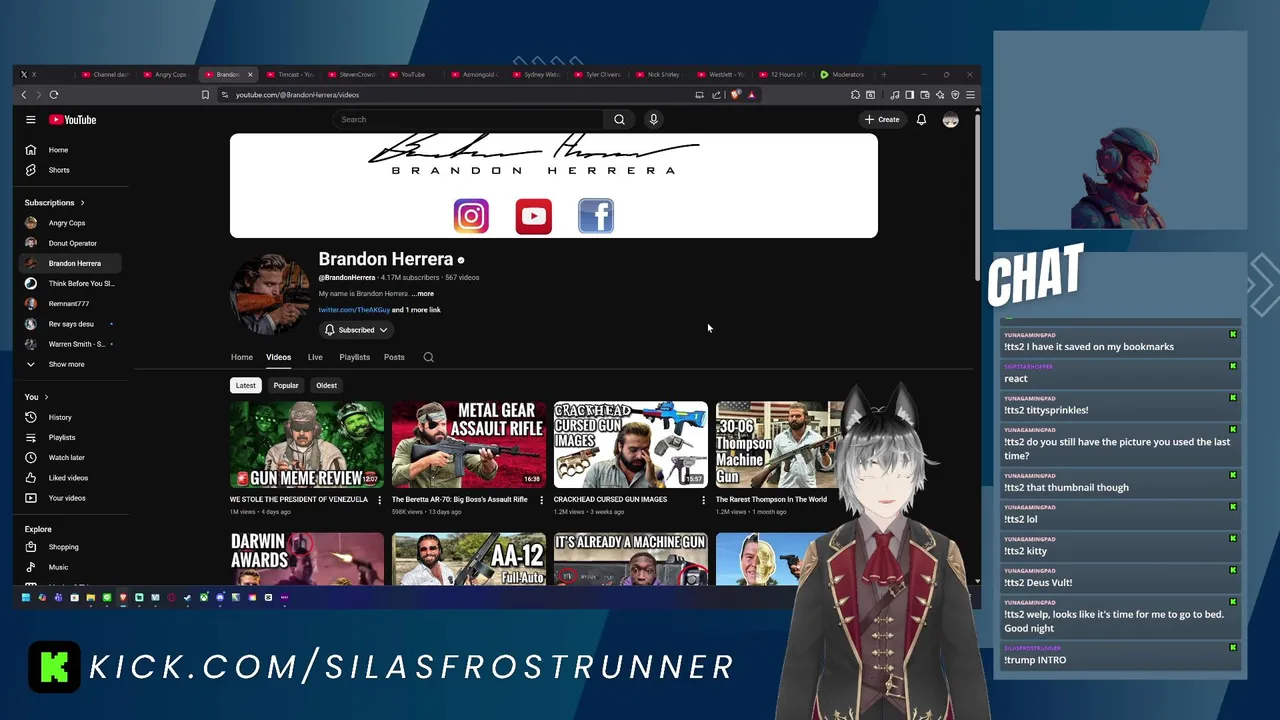Click the browser address bar URL

click(x=297, y=95)
